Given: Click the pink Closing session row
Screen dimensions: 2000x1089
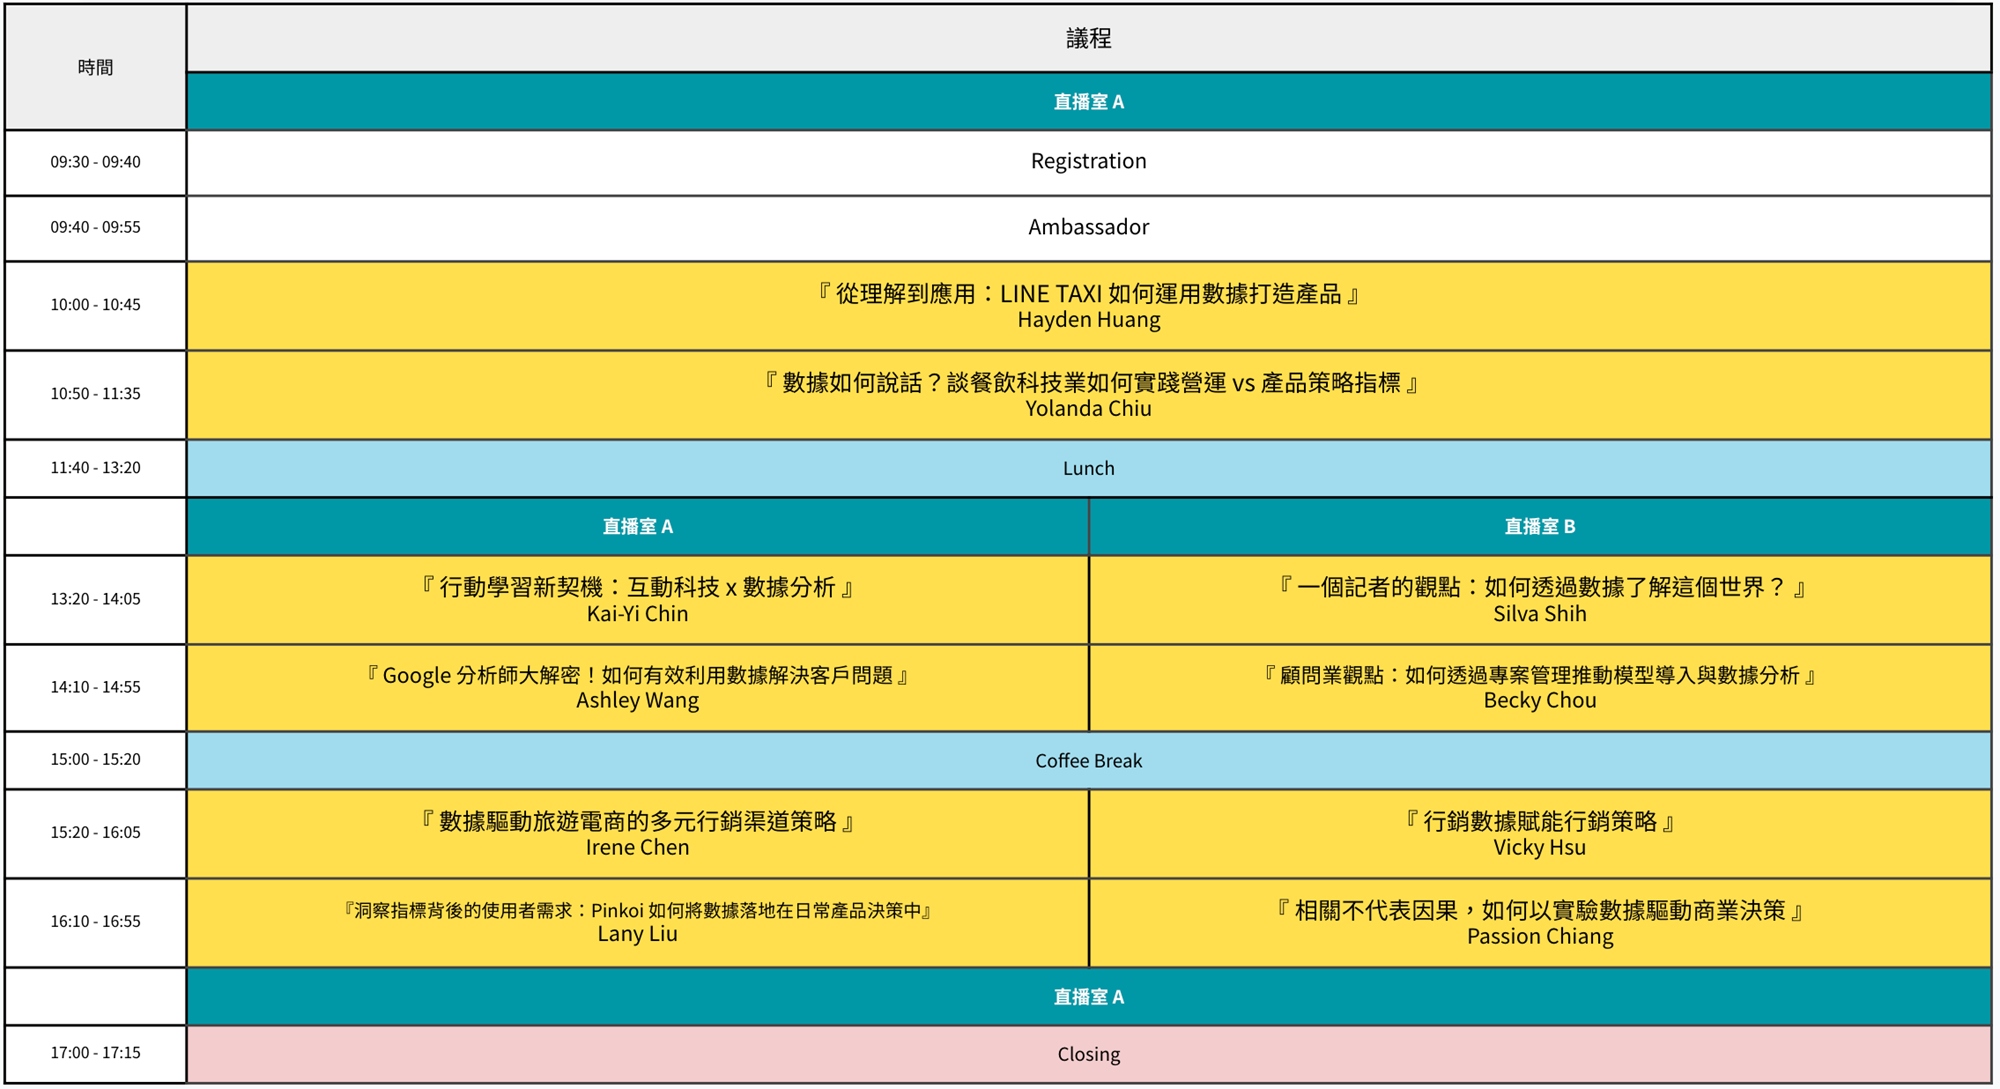Looking at the screenshot, I should click(1088, 1054).
